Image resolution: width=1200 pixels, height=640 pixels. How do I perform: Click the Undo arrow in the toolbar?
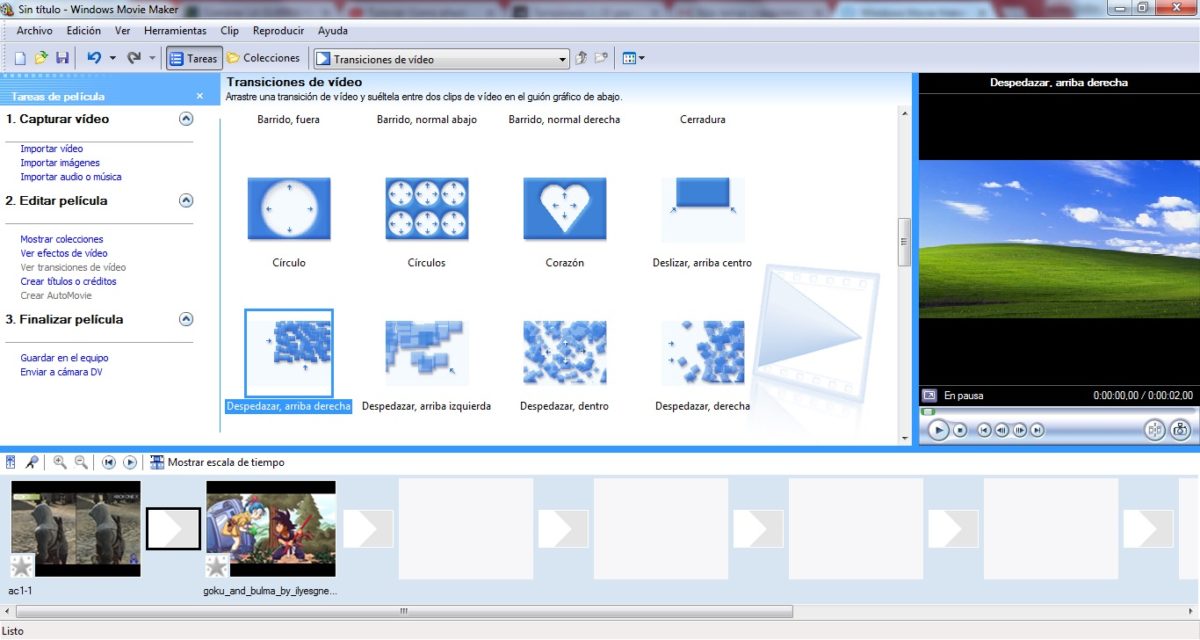(94, 59)
